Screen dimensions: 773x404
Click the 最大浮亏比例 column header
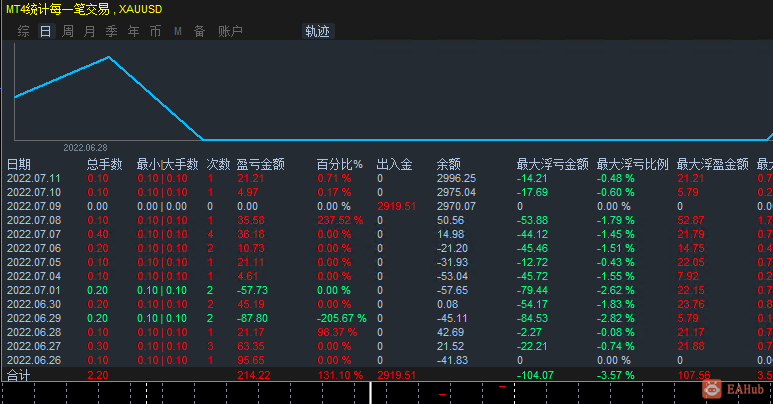(632, 164)
